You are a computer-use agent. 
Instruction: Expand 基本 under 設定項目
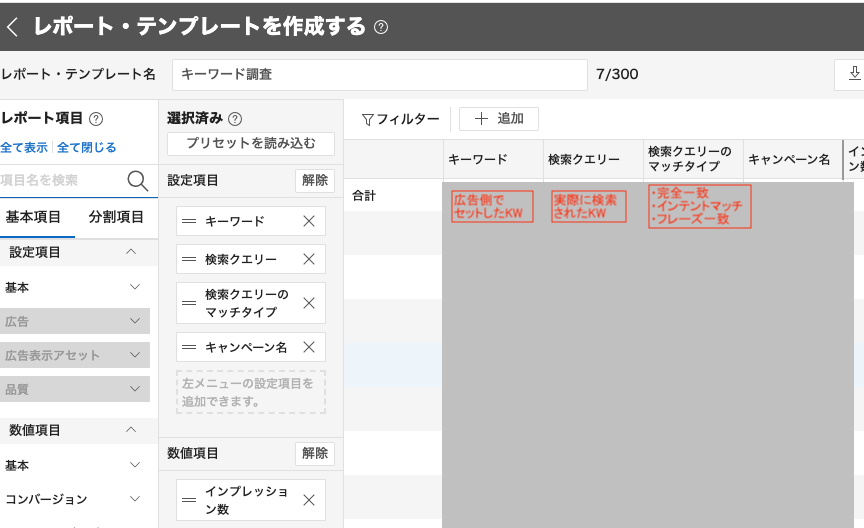[135, 287]
